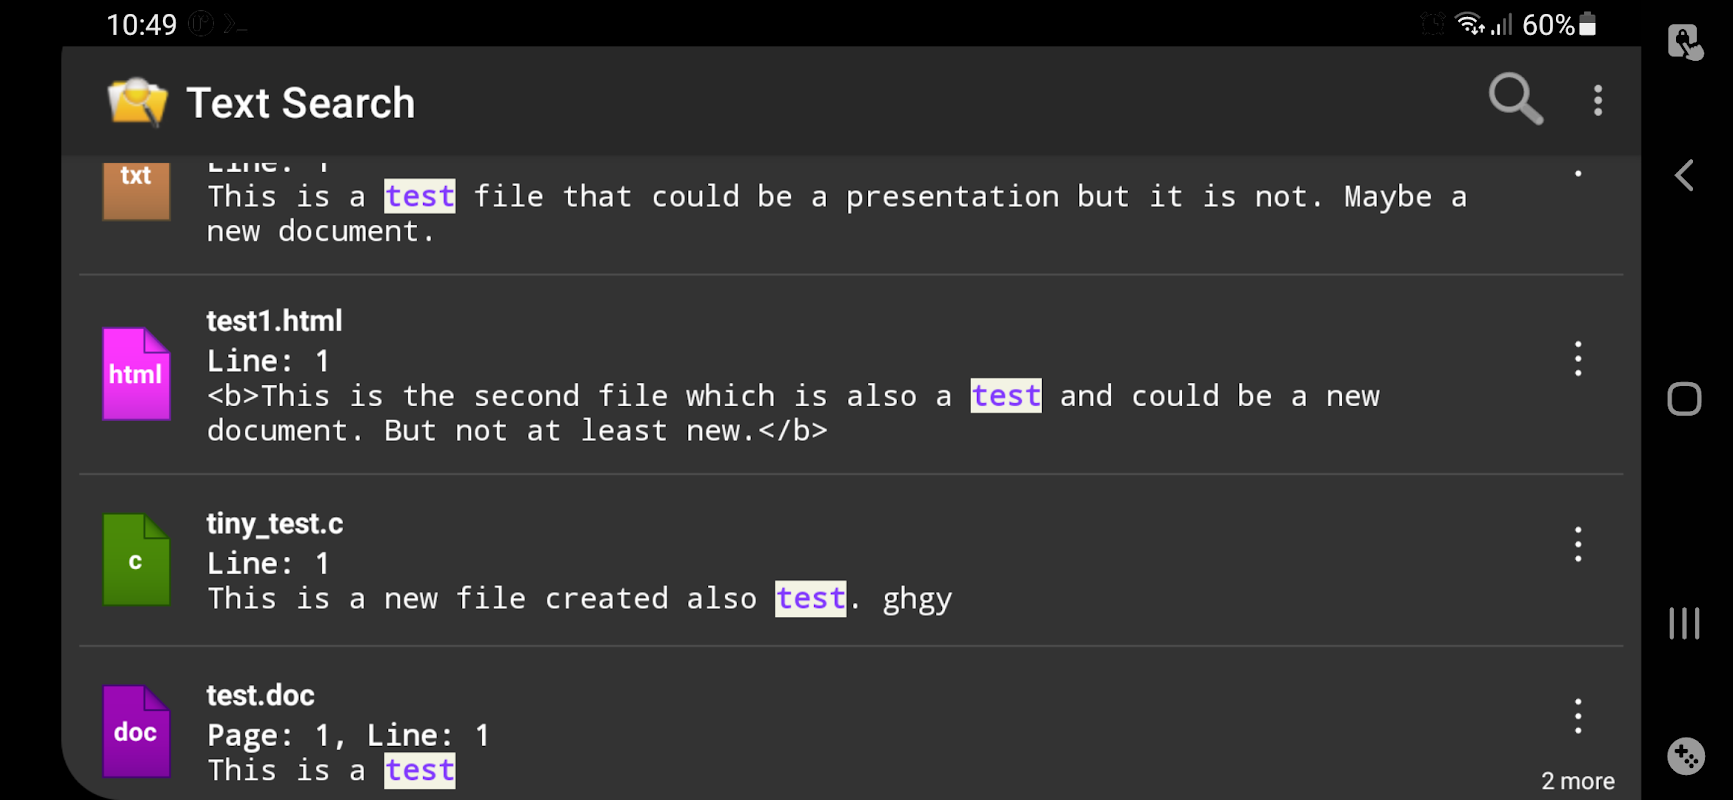Open options menu for tiny_test.c result

[1578, 544]
